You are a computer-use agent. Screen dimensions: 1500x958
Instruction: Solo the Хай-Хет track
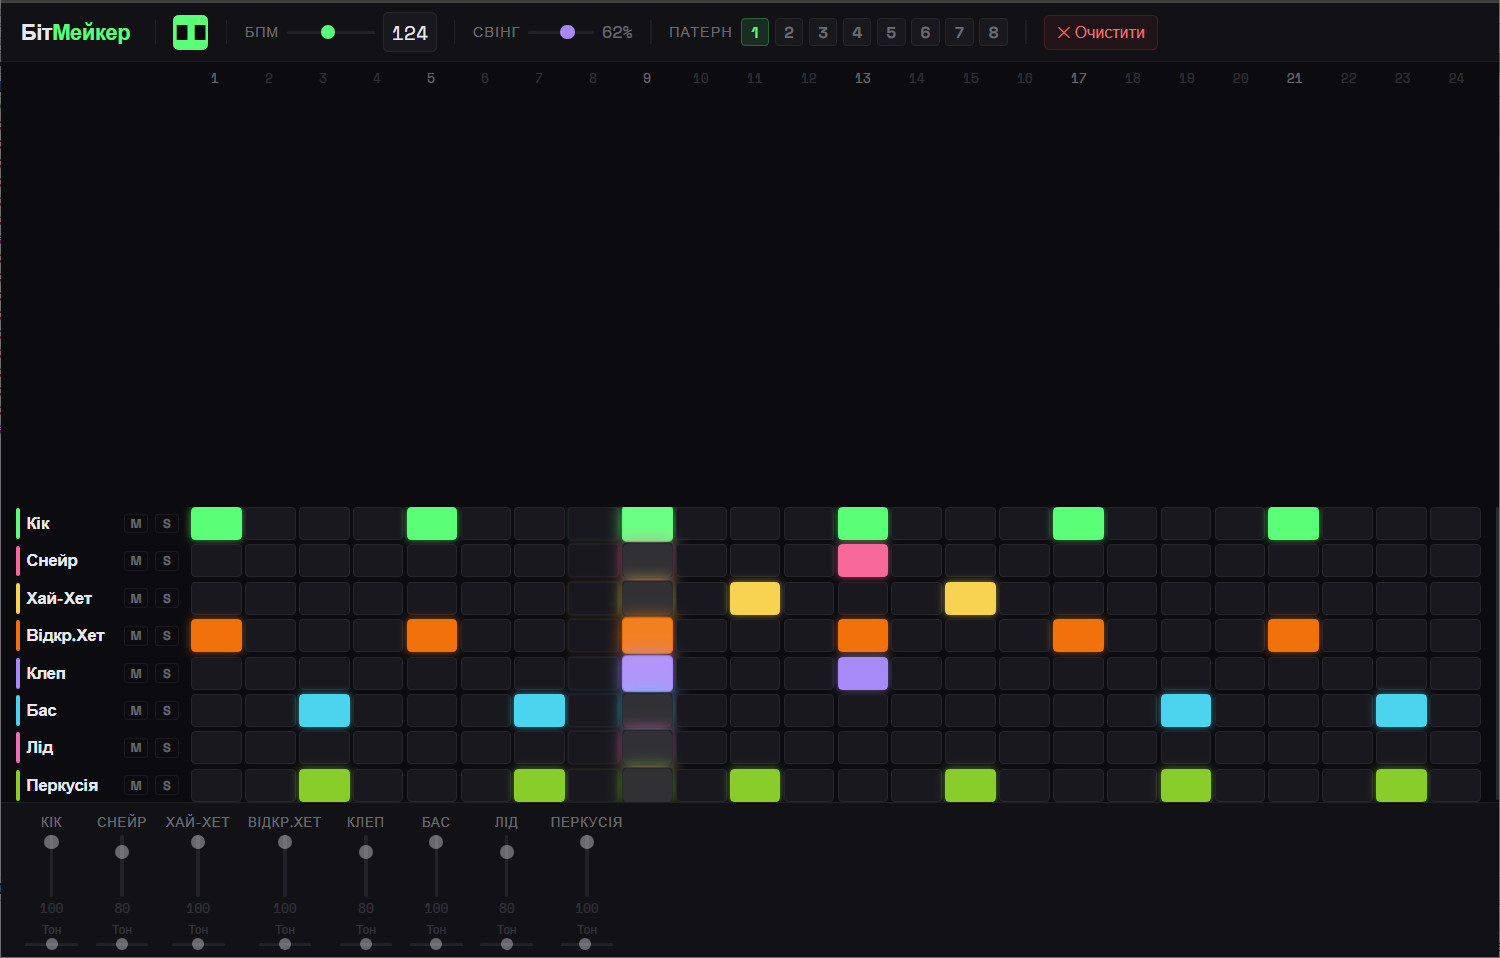click(167, 598)
